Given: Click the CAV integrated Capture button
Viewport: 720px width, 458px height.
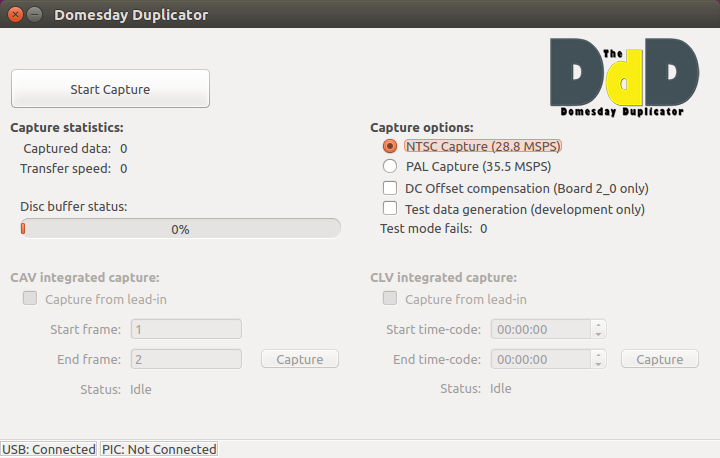Looking at the screenshot, I should [300, 359].
